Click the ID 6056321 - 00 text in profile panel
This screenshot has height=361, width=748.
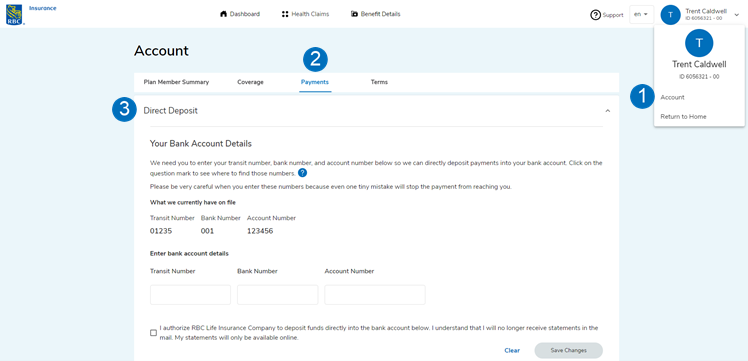click(x=699, y=77)
